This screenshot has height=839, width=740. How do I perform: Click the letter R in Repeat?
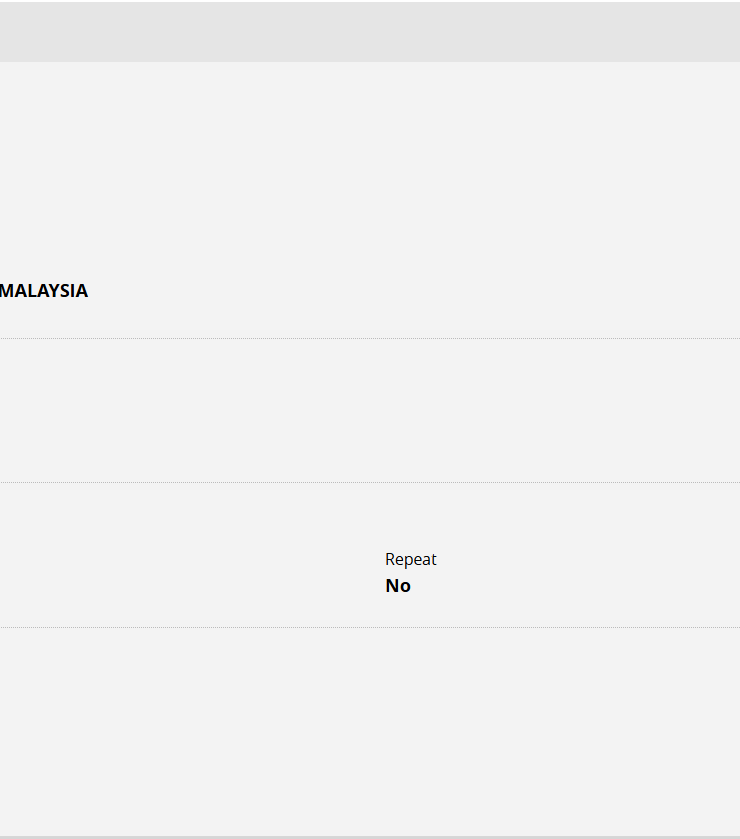[390, 559]
